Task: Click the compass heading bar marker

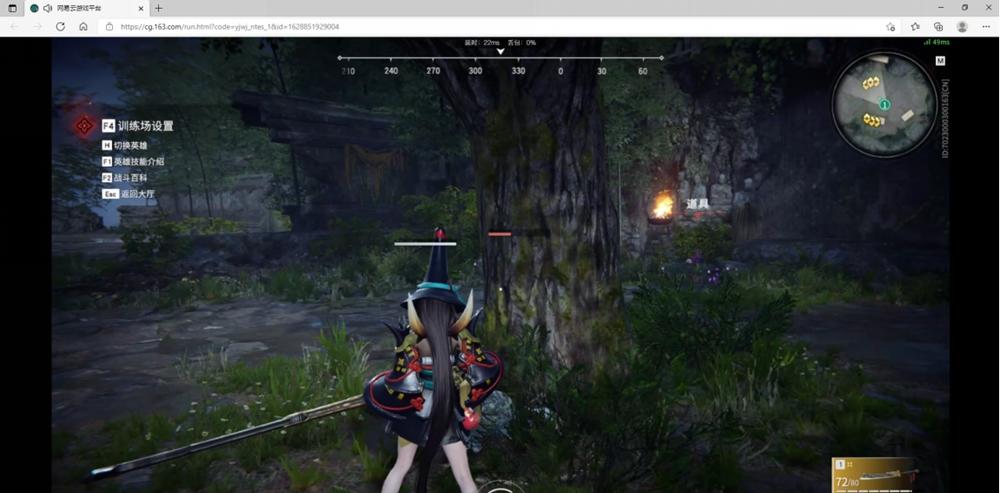Action: click(x=501, y=52)
